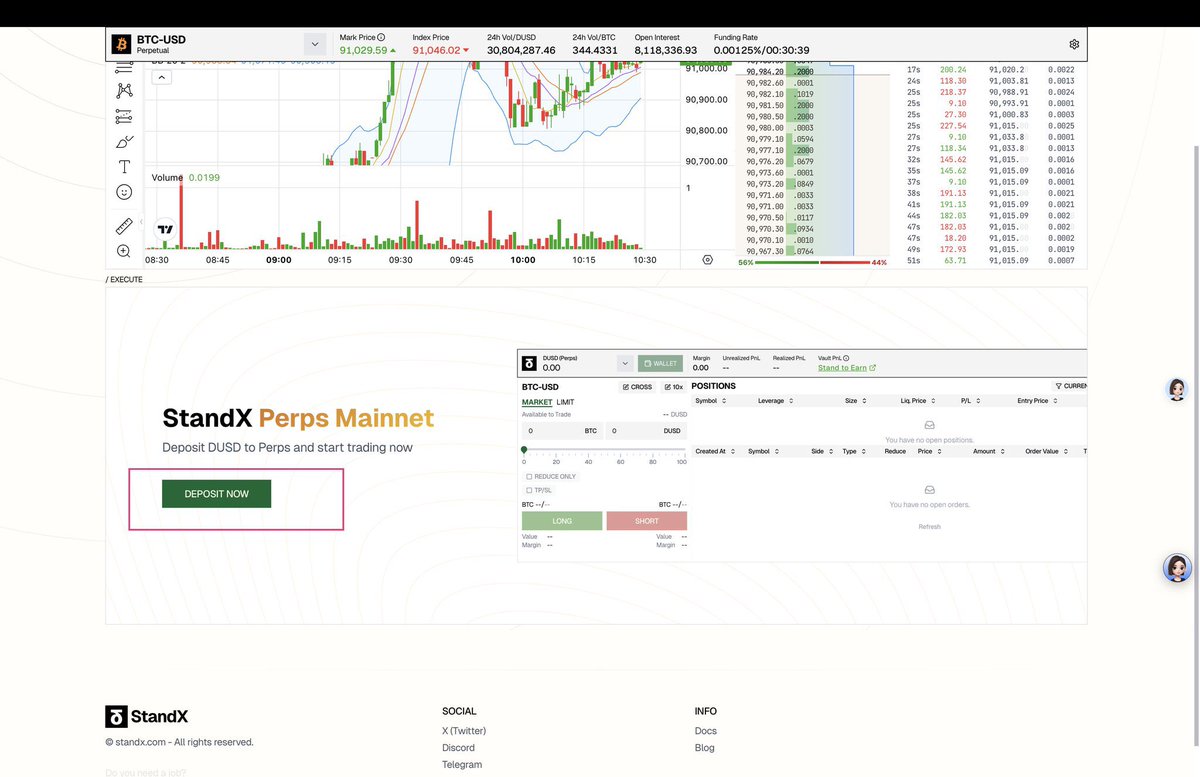Image resolution: width=1200 pixels, height=777 pixels.
Task: Edit the CROSS margin mode
Action: coord(637,387)
